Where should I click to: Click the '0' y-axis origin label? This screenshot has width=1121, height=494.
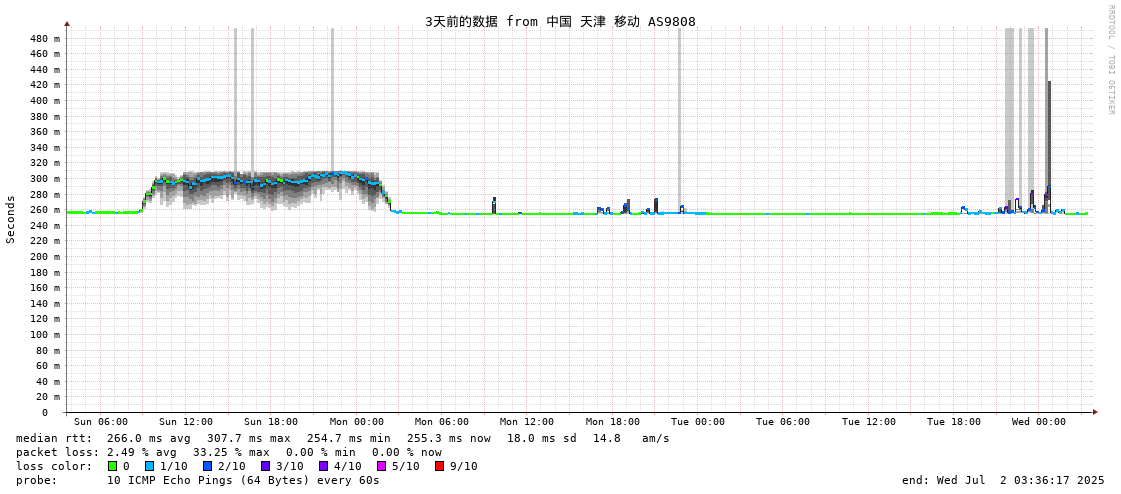45,413
